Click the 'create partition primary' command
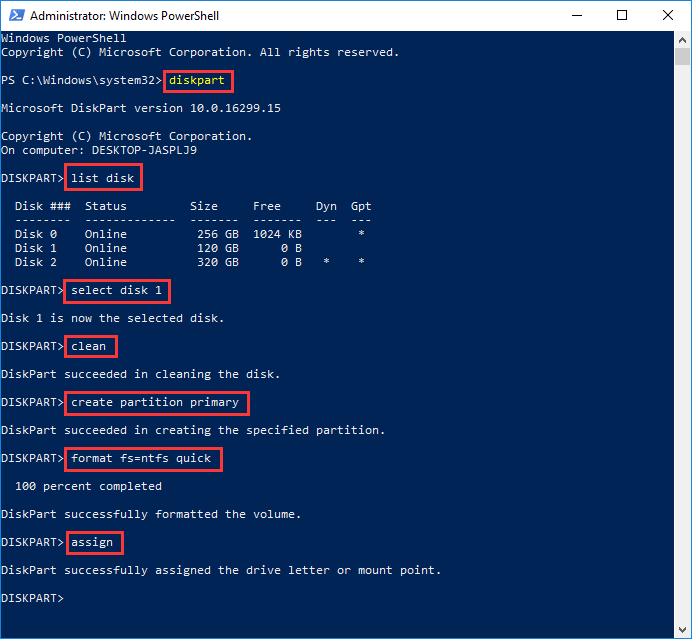Image resolution: width=692 pixels, height=639 pixels. (156, 403)
